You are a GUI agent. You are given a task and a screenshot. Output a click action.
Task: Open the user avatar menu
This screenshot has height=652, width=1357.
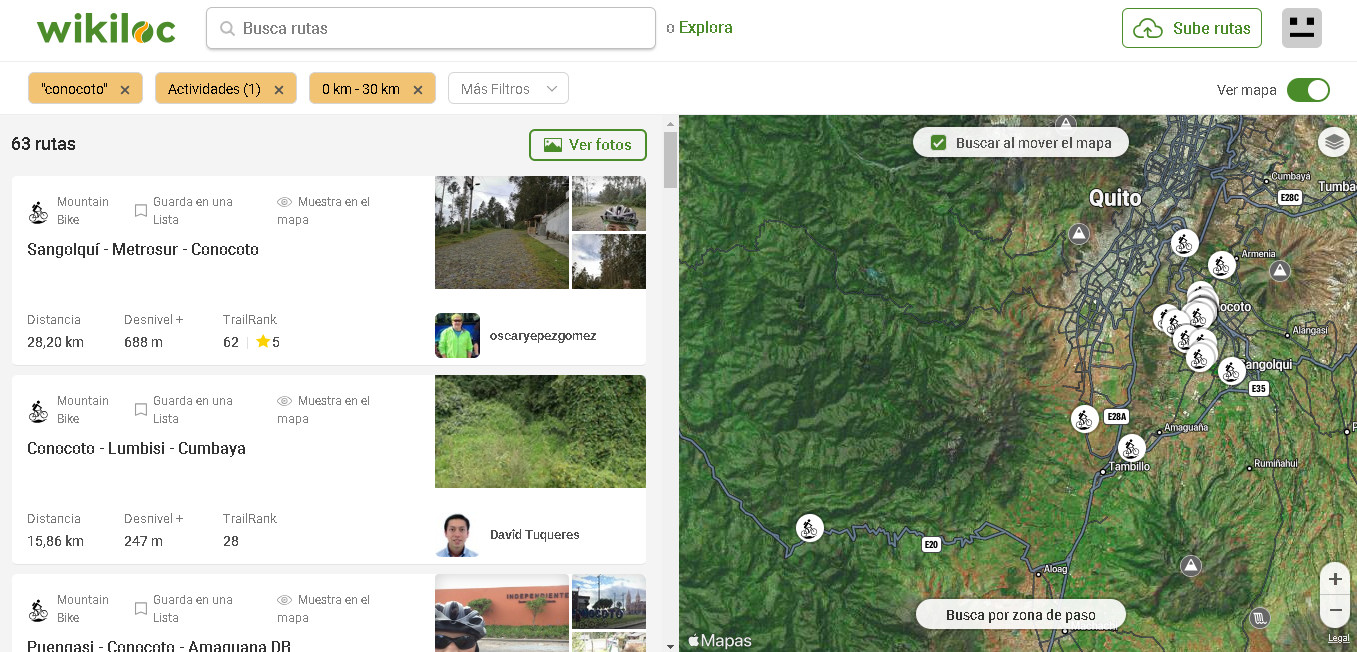[x=1302, y=28]
